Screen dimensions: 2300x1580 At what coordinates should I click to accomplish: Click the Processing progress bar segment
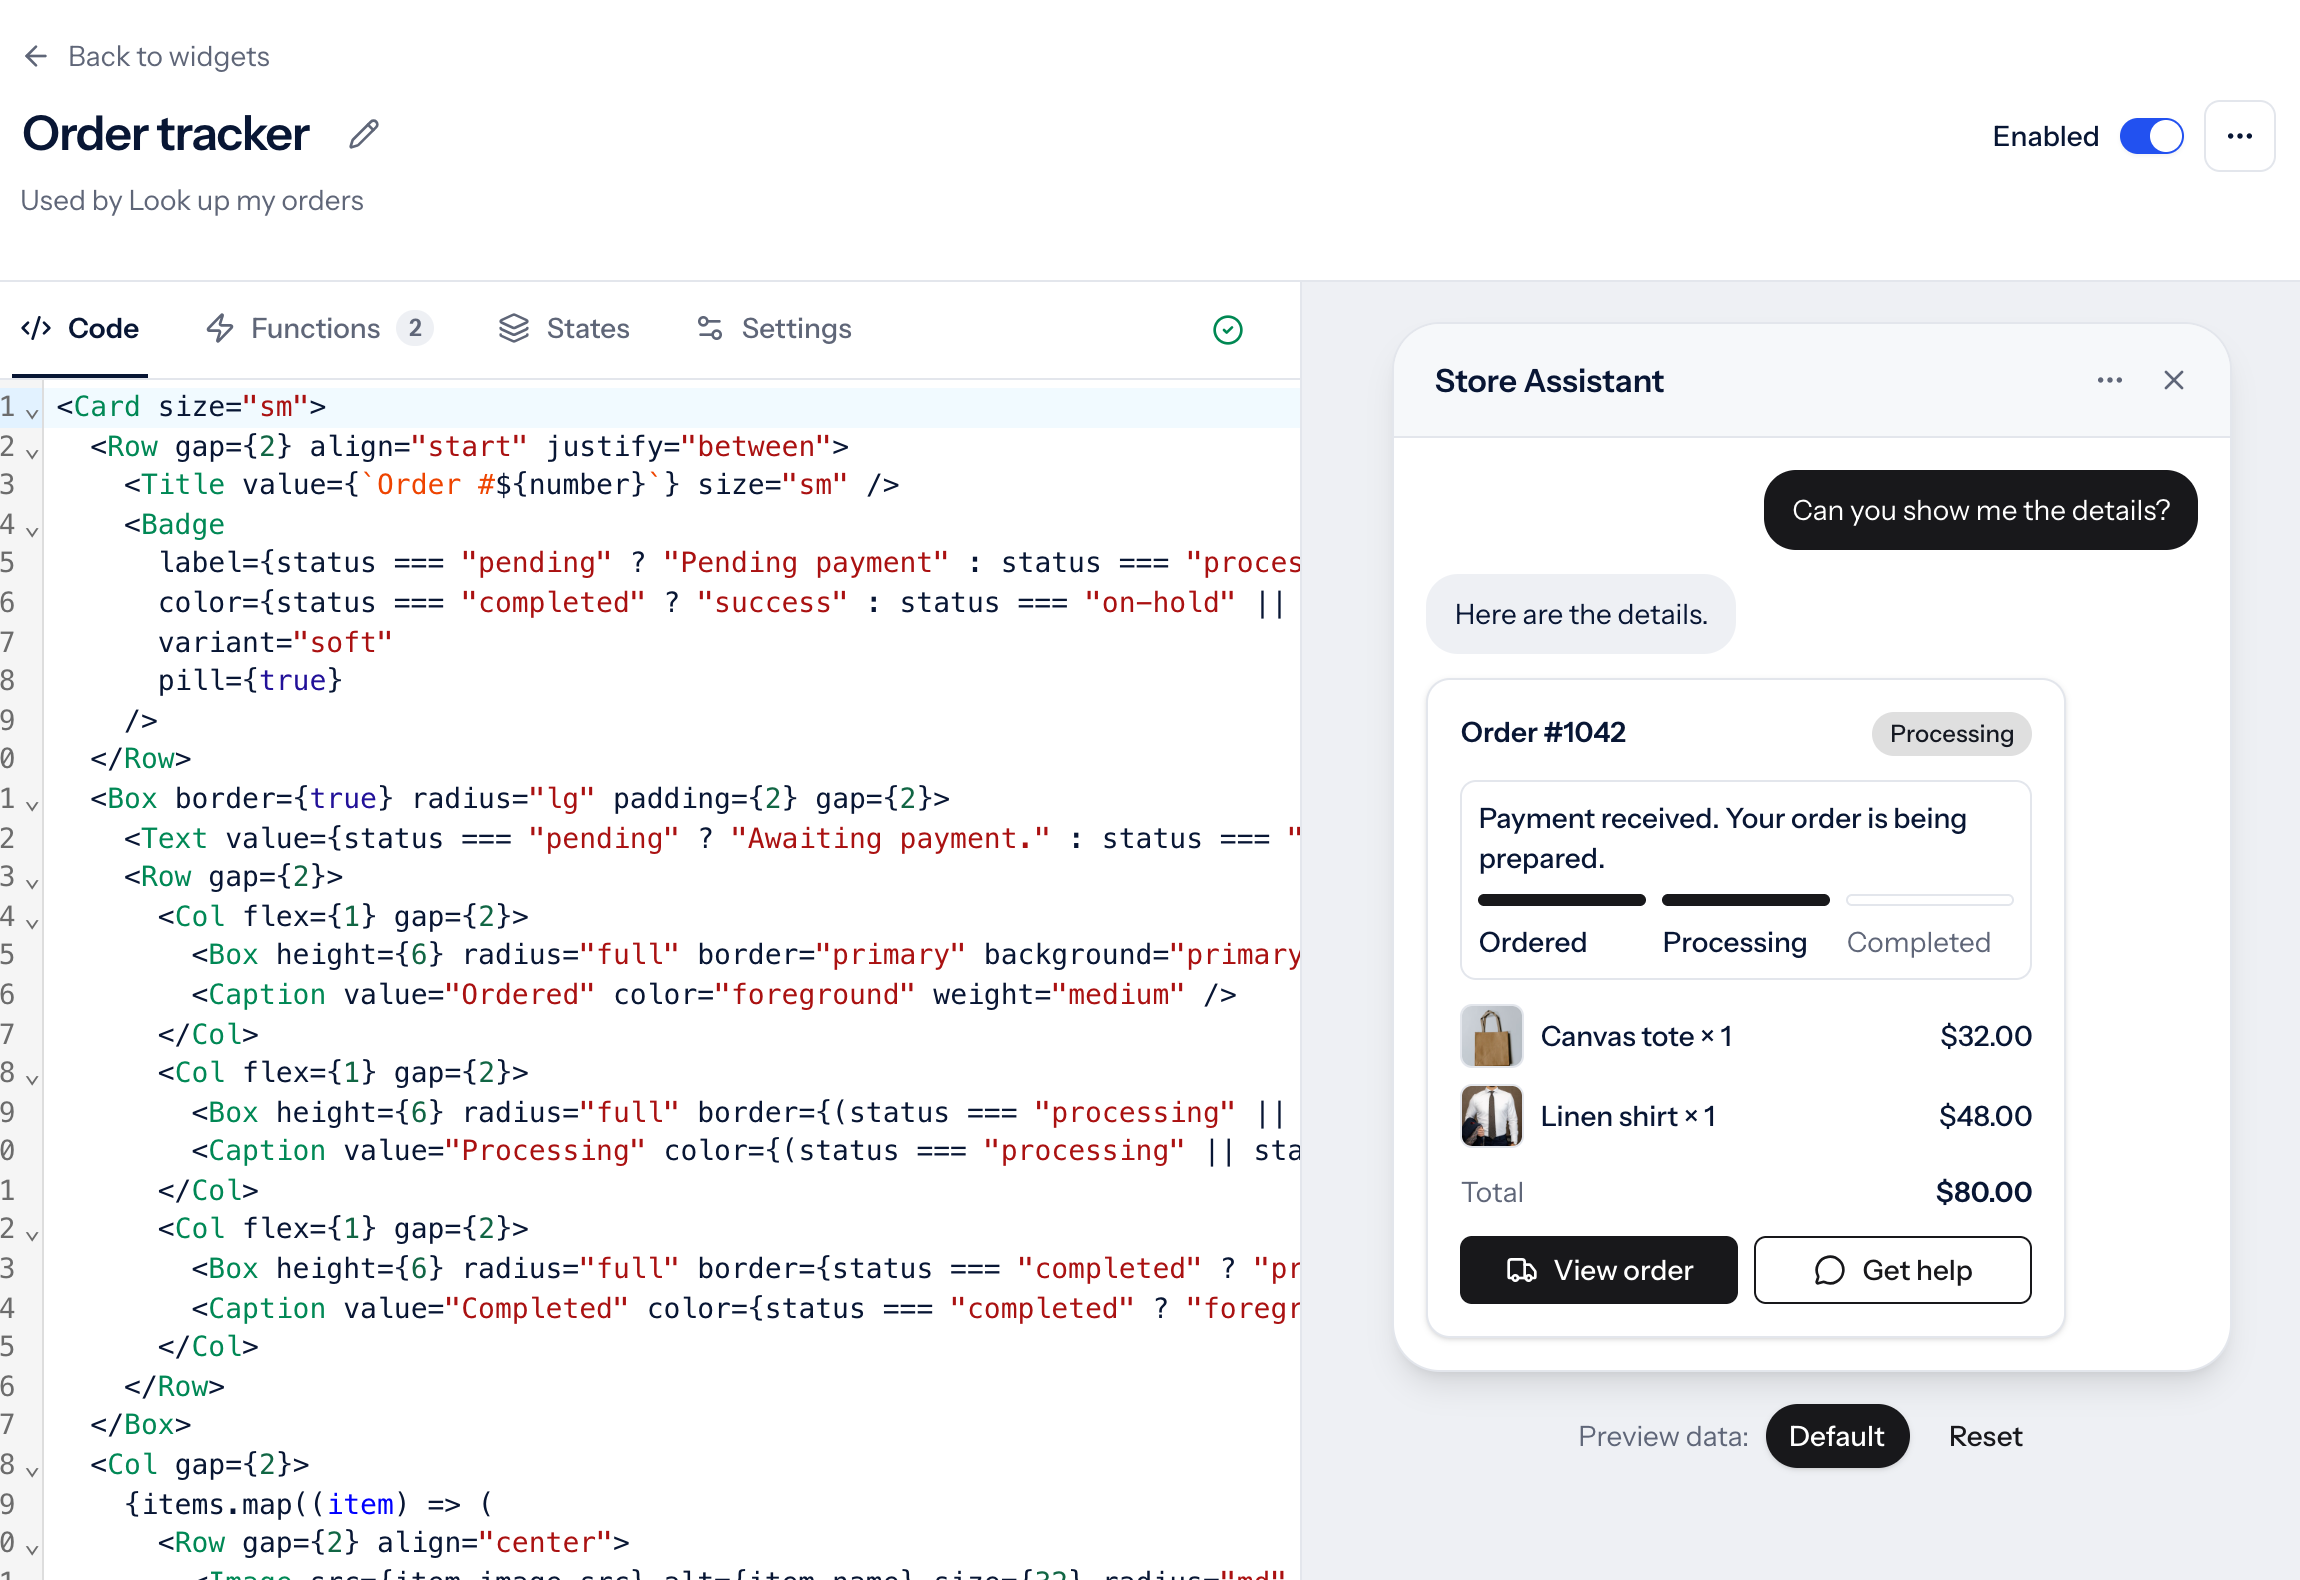[1745, 900]
